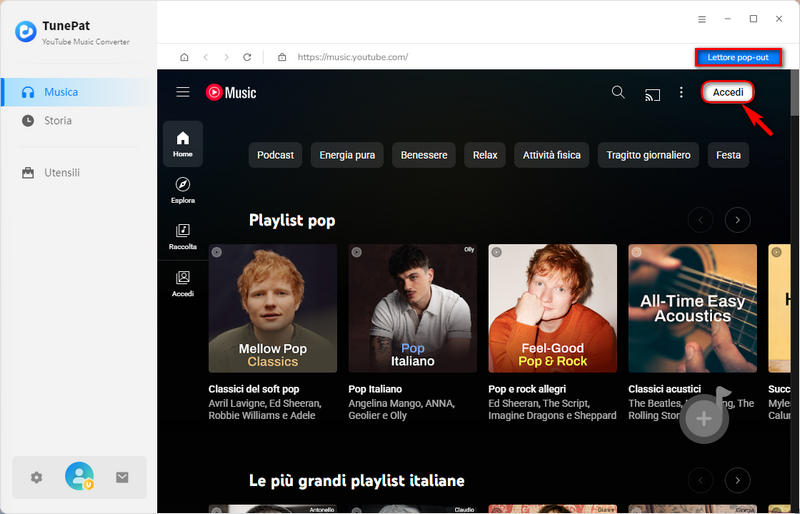This screenshot has height=514, width=800.
Task: Click the lock icon beside URL
Action: point(282,57)
